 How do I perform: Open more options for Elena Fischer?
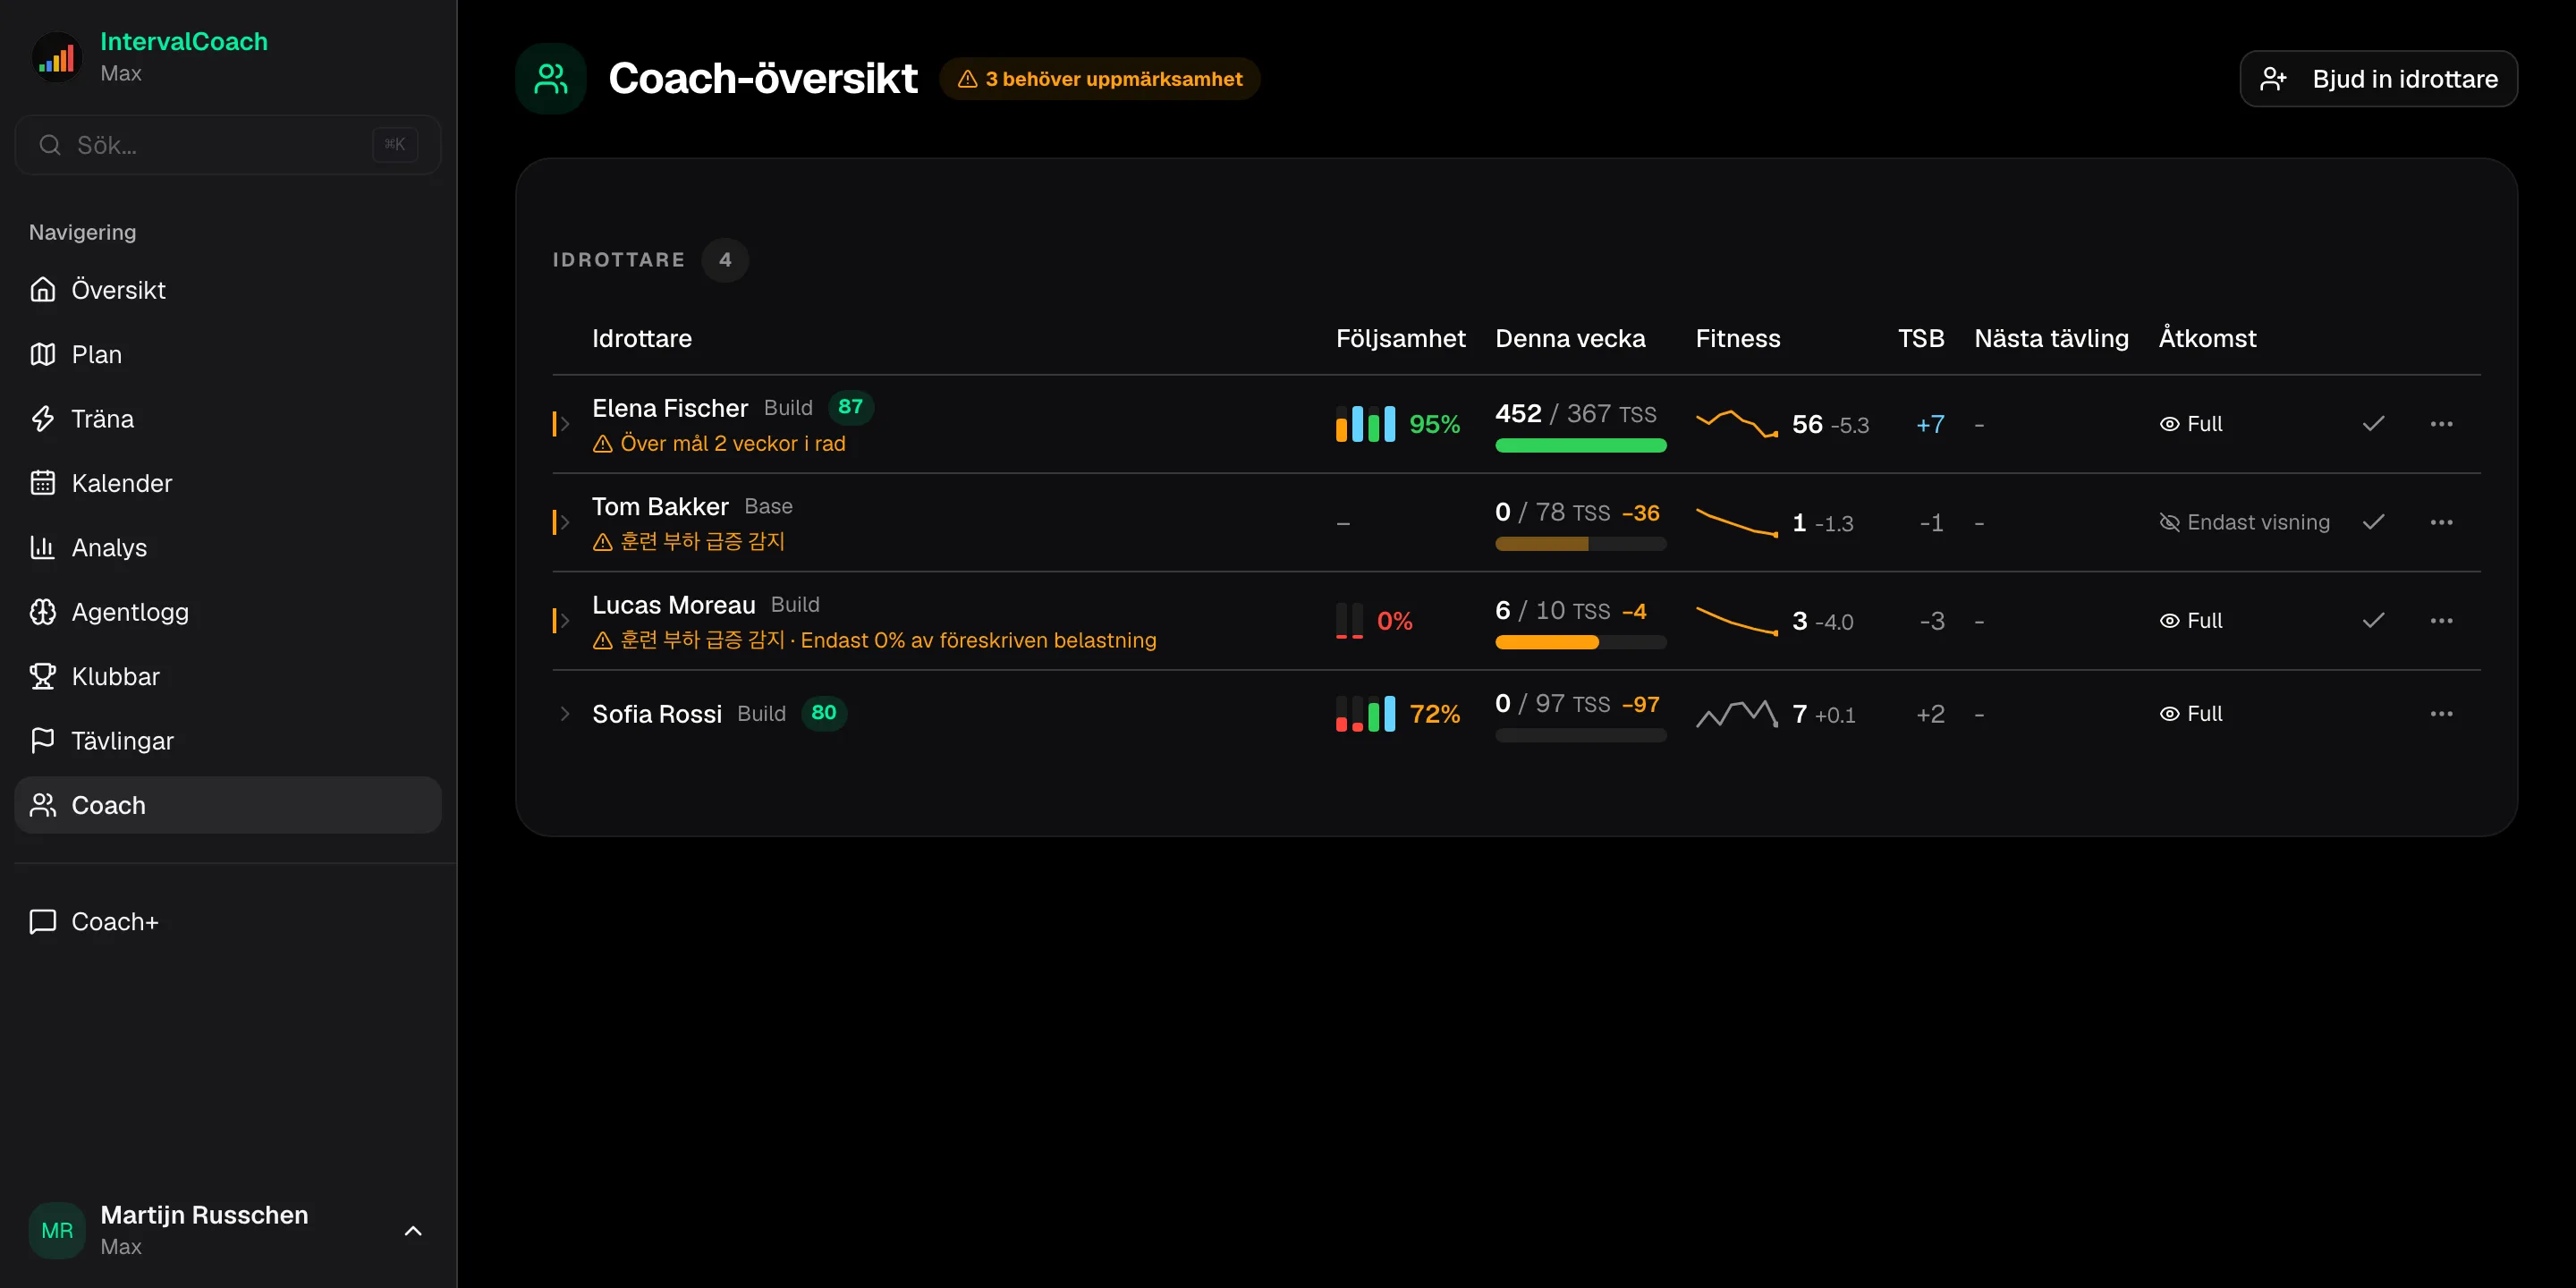2441,424
